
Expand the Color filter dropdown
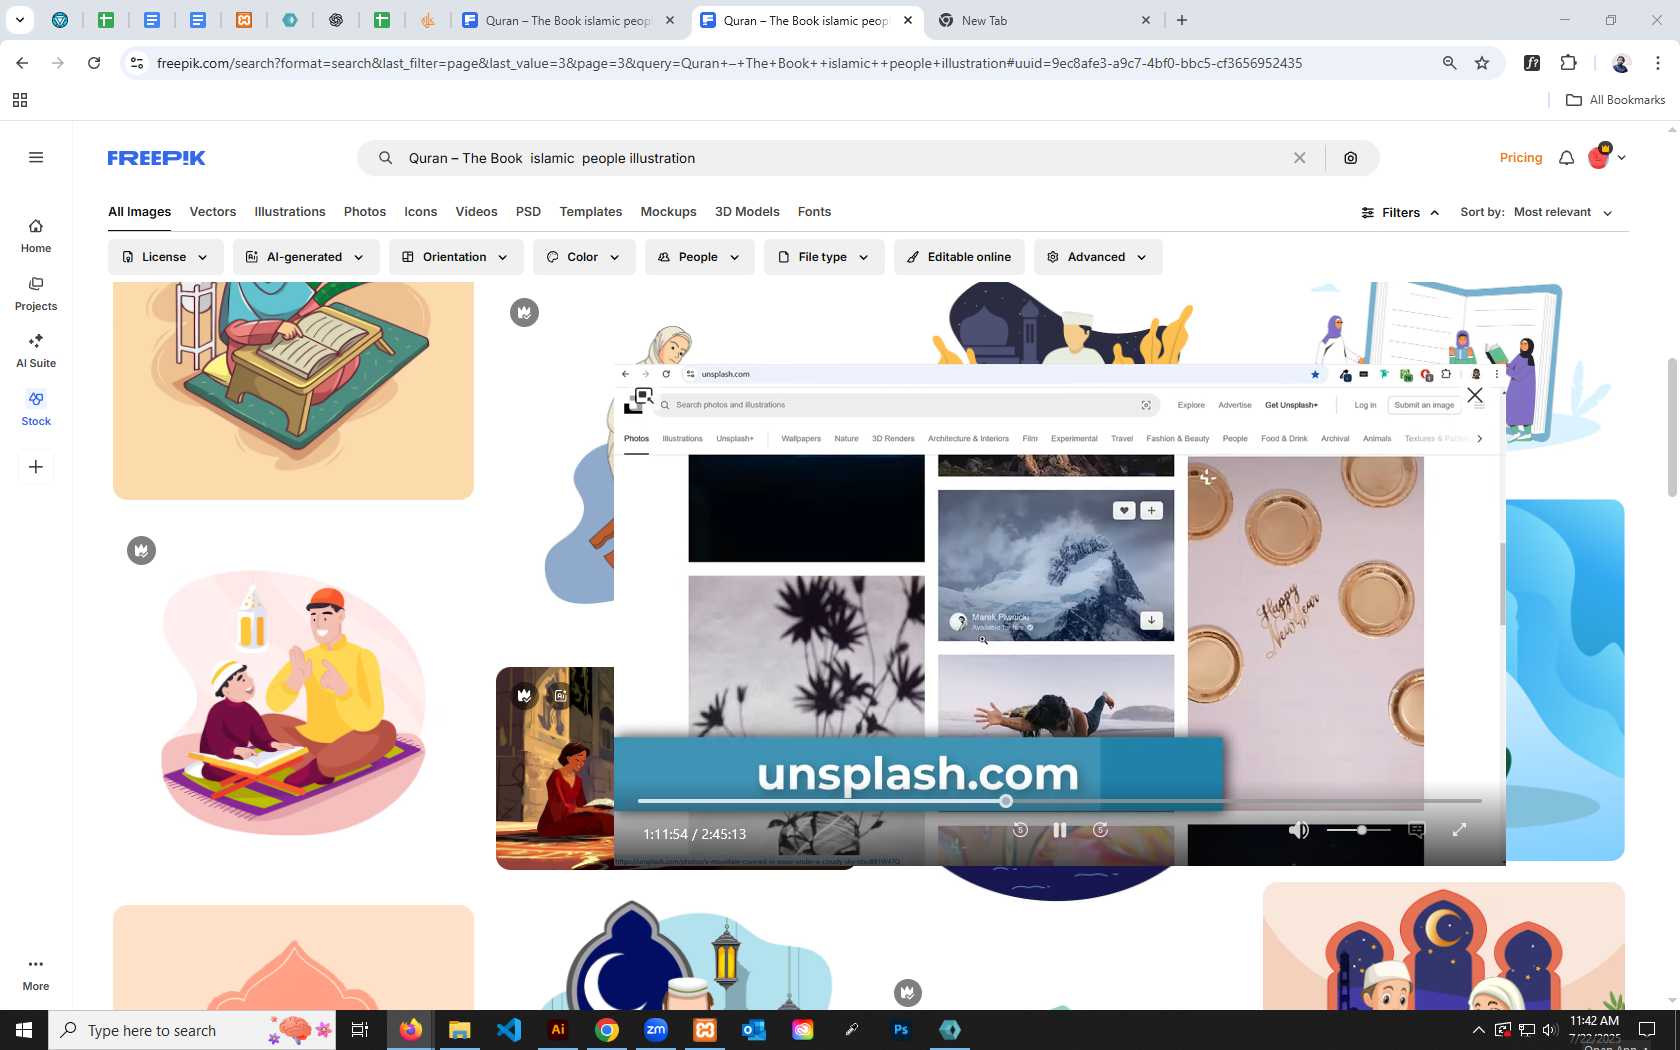(x=583, y=257)
